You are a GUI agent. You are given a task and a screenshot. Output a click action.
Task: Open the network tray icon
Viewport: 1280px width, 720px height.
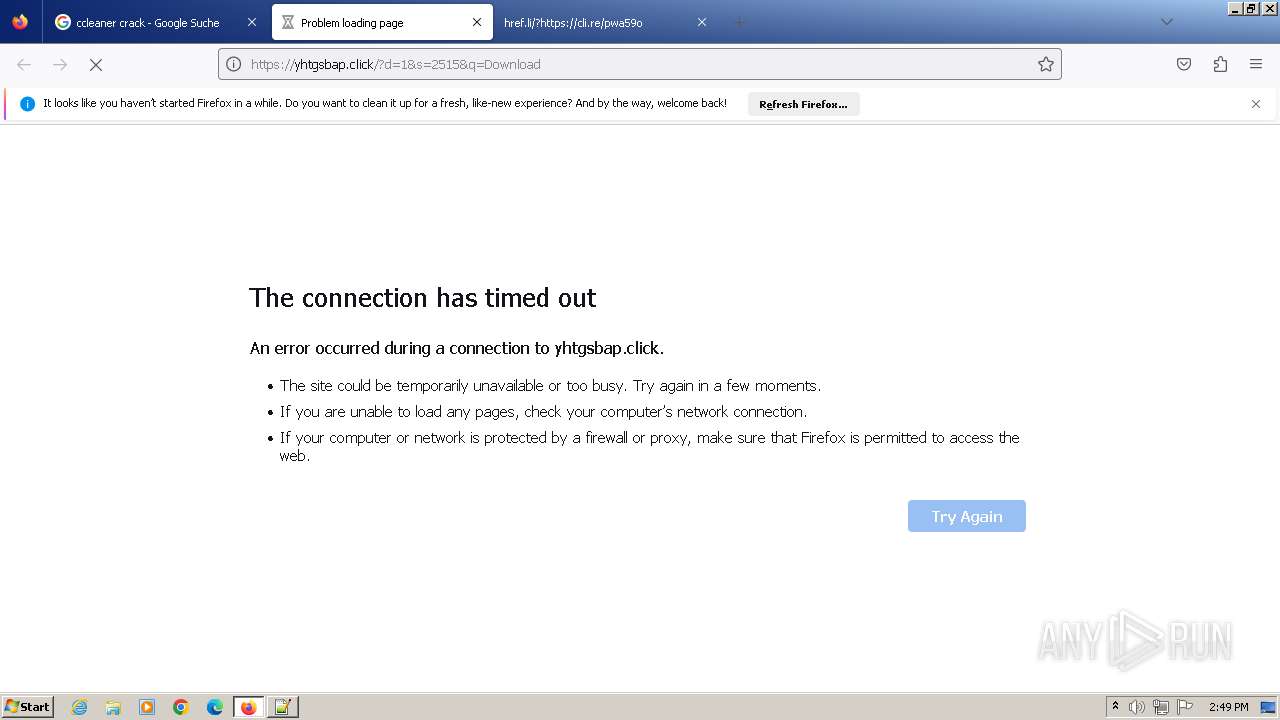pos(1161,707)
